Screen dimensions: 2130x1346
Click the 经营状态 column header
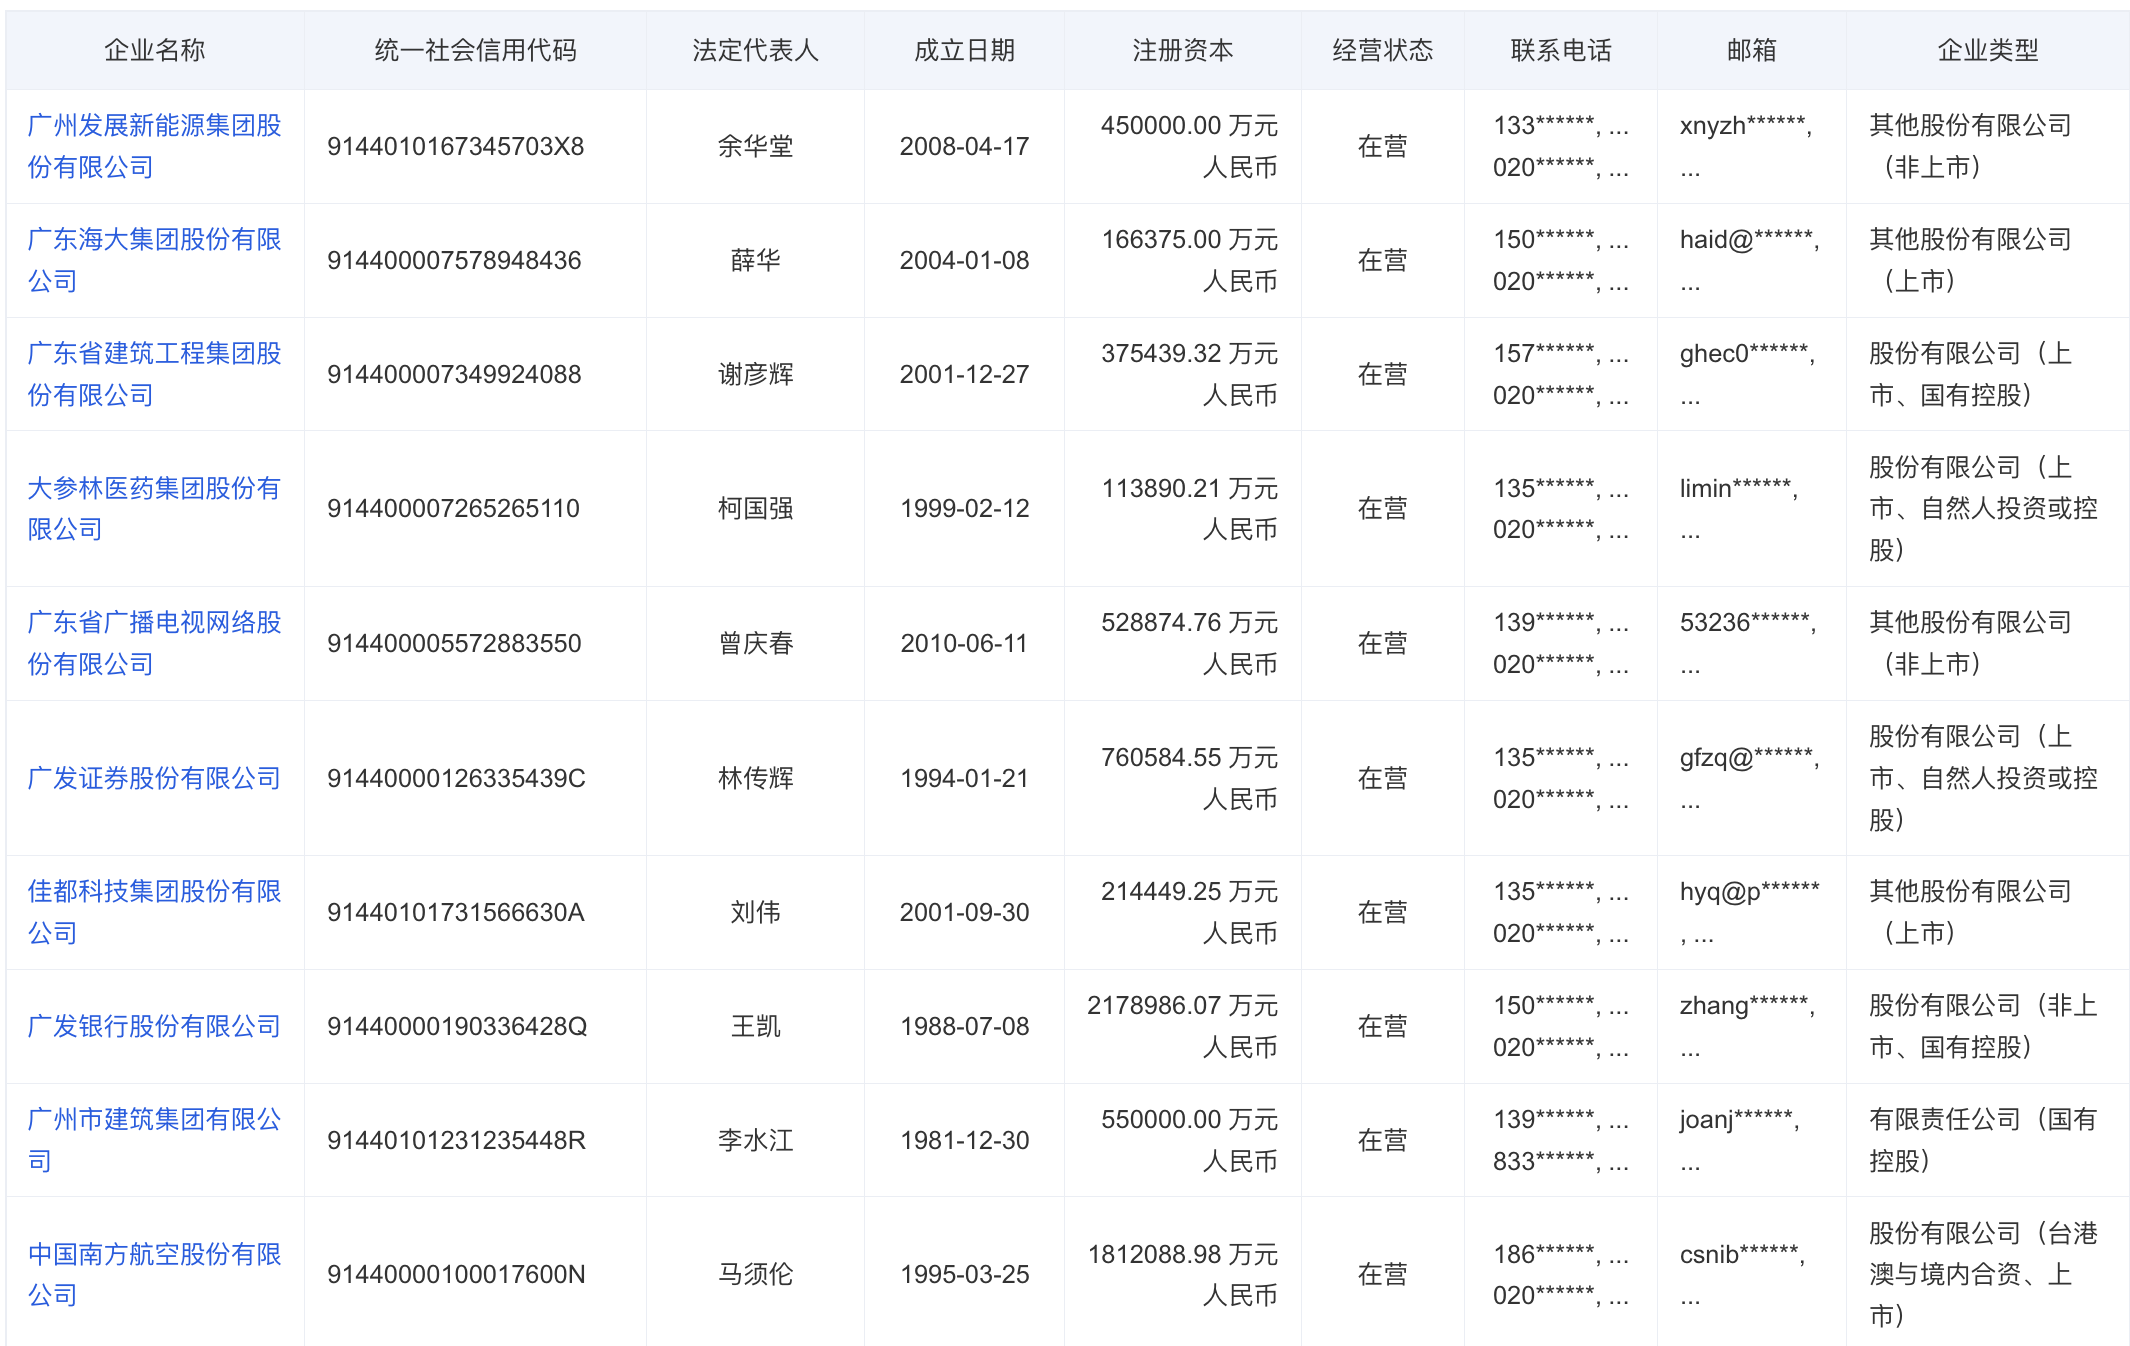point(1383,50)
